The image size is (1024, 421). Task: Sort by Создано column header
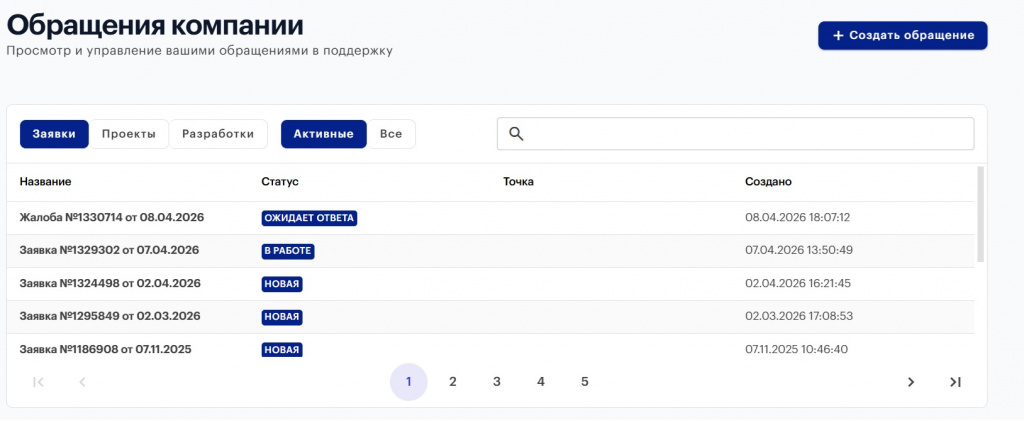pos(768,182)
